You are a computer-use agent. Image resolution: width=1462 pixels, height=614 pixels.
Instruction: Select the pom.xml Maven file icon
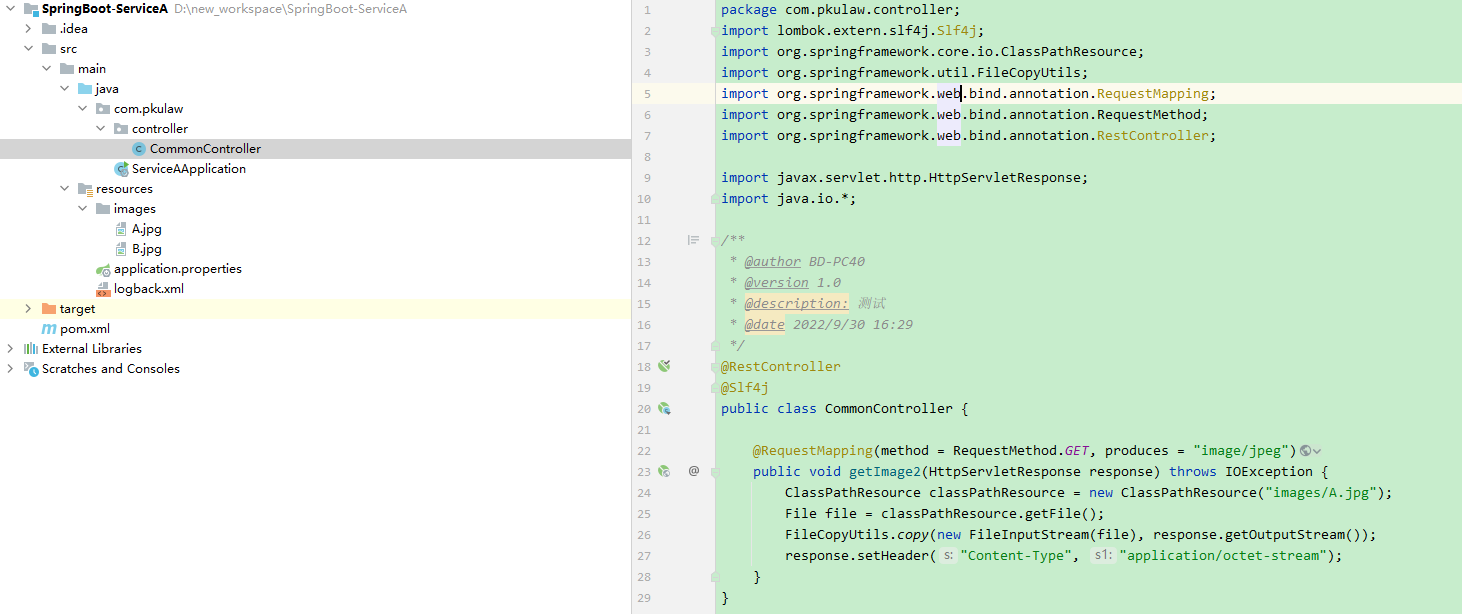(49, 329)
